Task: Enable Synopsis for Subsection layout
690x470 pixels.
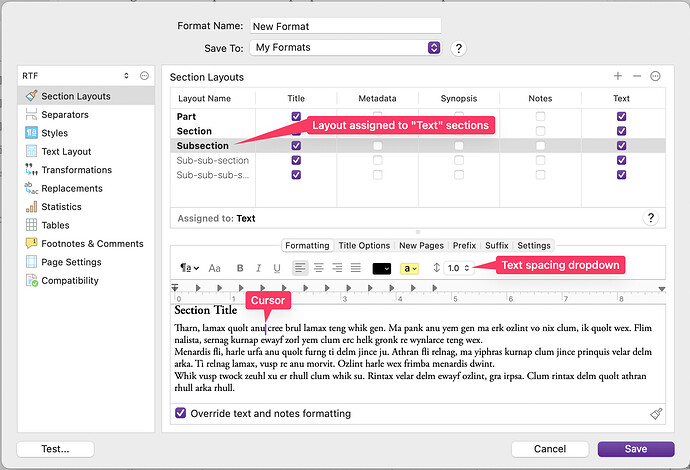Action: click(x=459, y=146)
